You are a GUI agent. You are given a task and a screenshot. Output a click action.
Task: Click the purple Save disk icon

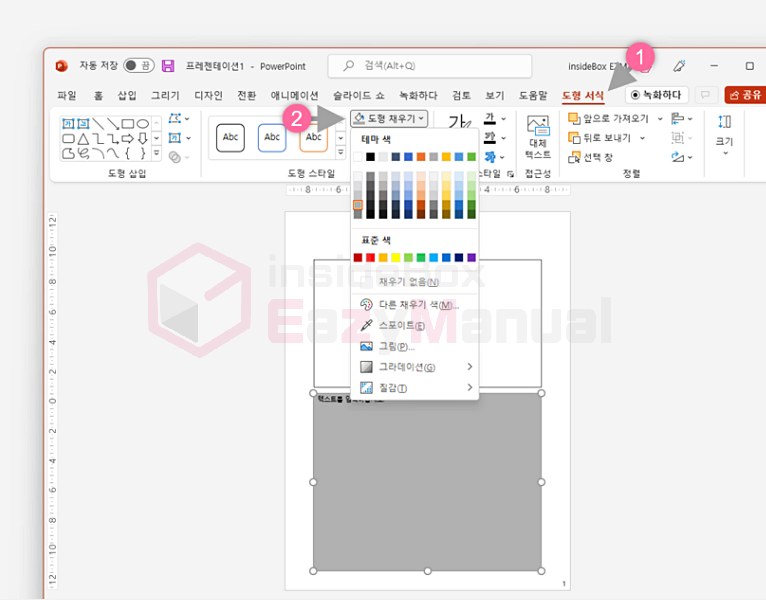[x=168, y=66]
